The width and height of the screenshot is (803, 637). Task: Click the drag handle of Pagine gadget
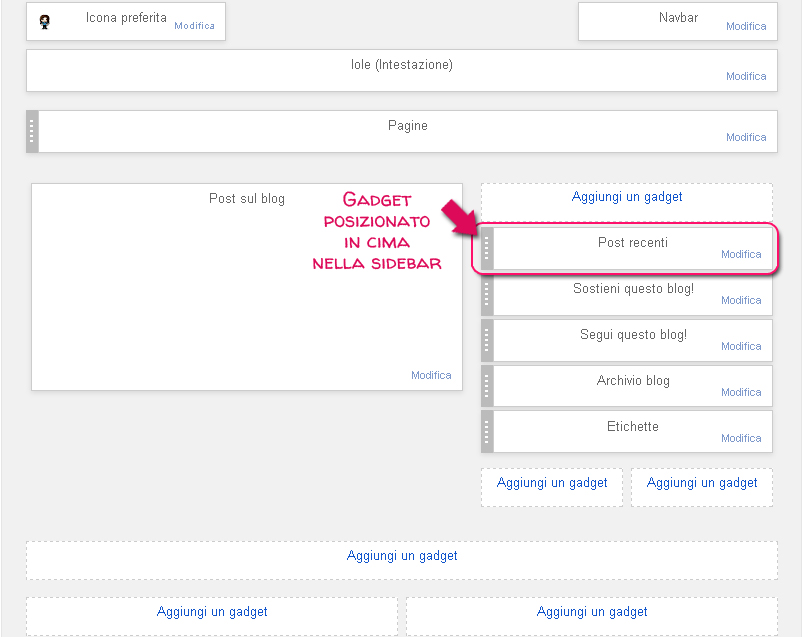(32, 131)
